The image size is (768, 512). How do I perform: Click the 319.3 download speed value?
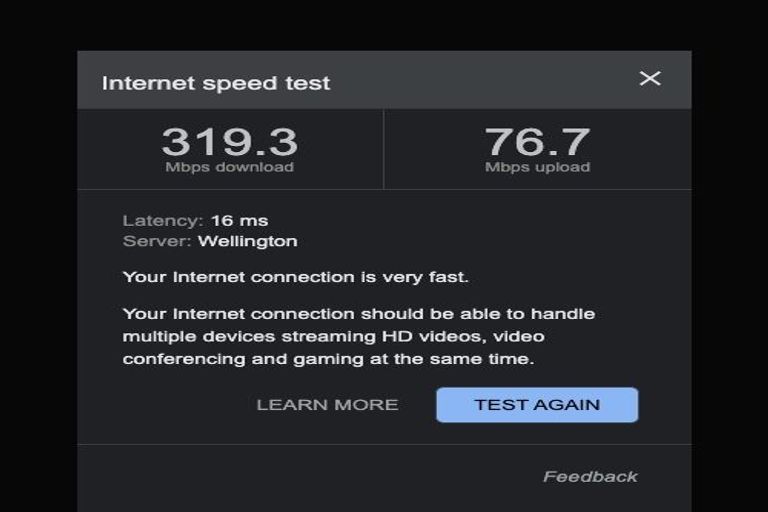point(229,142)
